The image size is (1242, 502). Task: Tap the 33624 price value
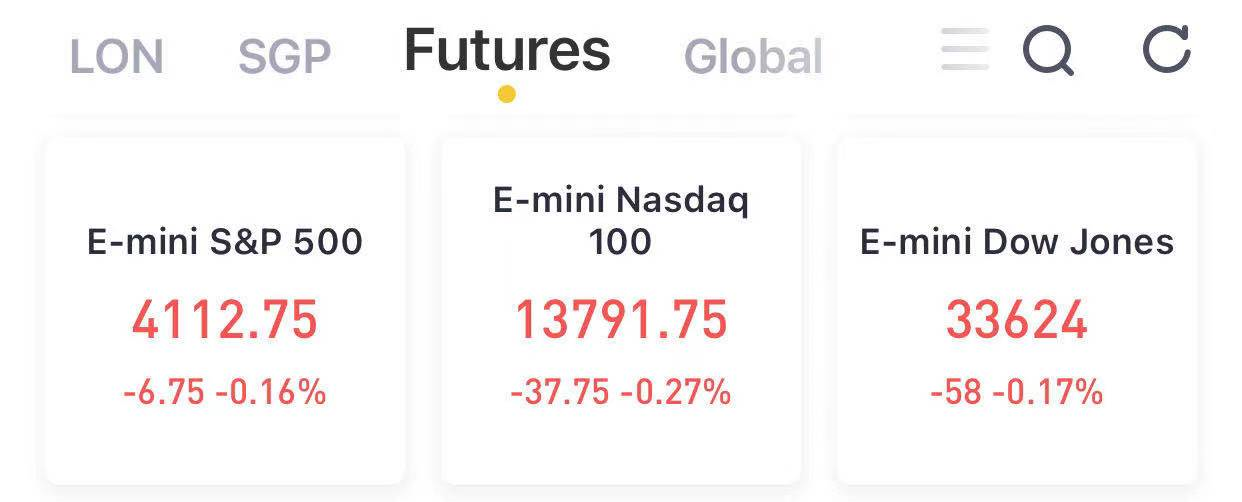1017,321
